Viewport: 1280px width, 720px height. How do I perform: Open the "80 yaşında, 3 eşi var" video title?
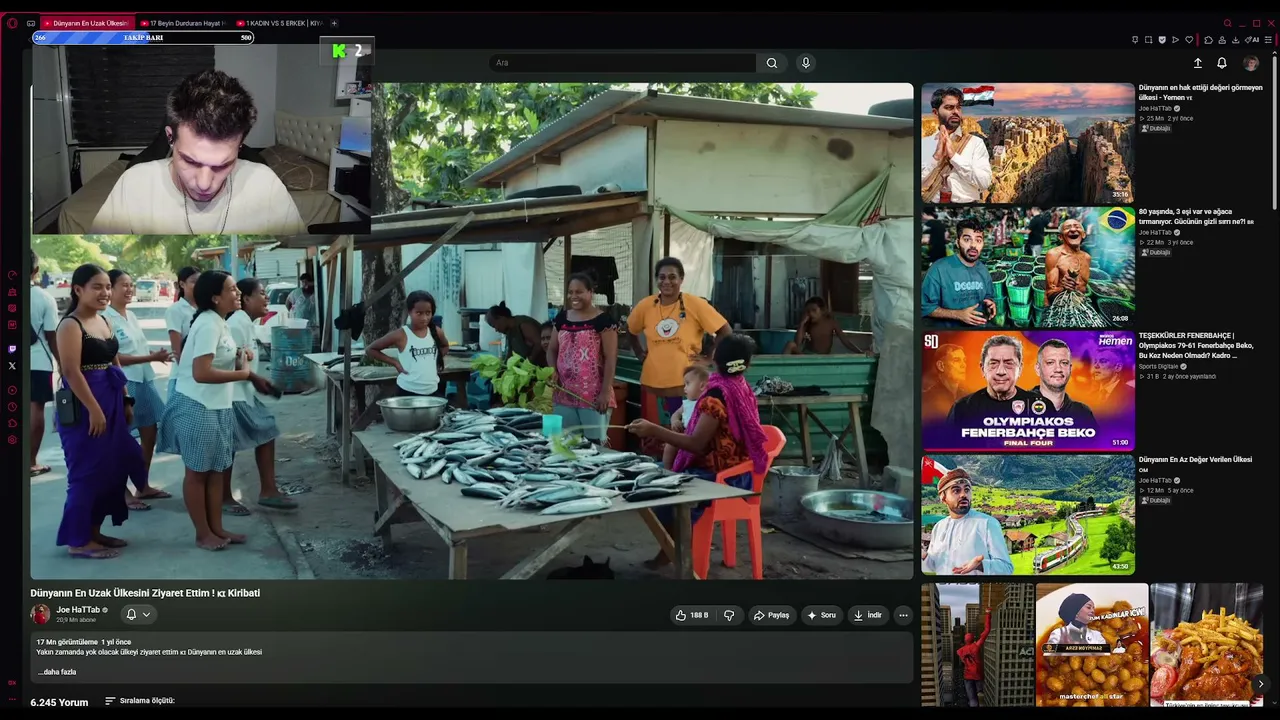point(1196,216)
